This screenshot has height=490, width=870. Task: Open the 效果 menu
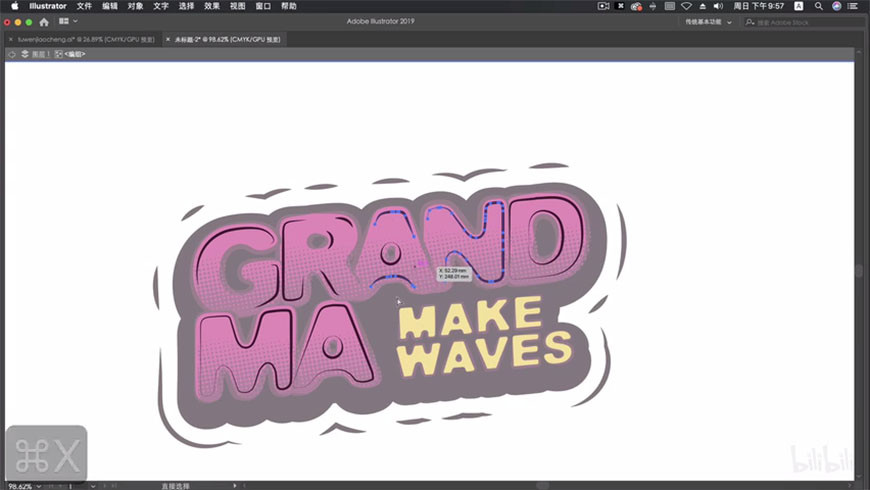(x=212, y=6)
